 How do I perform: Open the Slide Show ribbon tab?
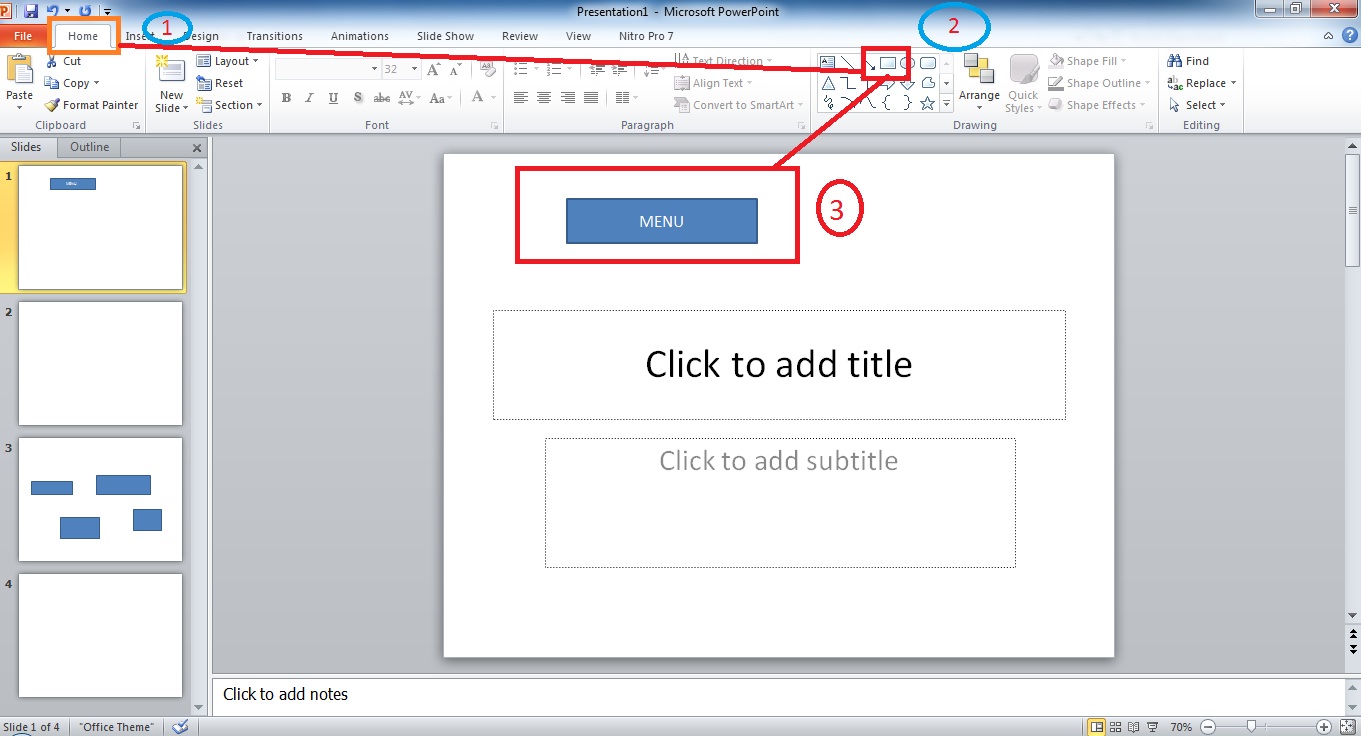[445, 36]
